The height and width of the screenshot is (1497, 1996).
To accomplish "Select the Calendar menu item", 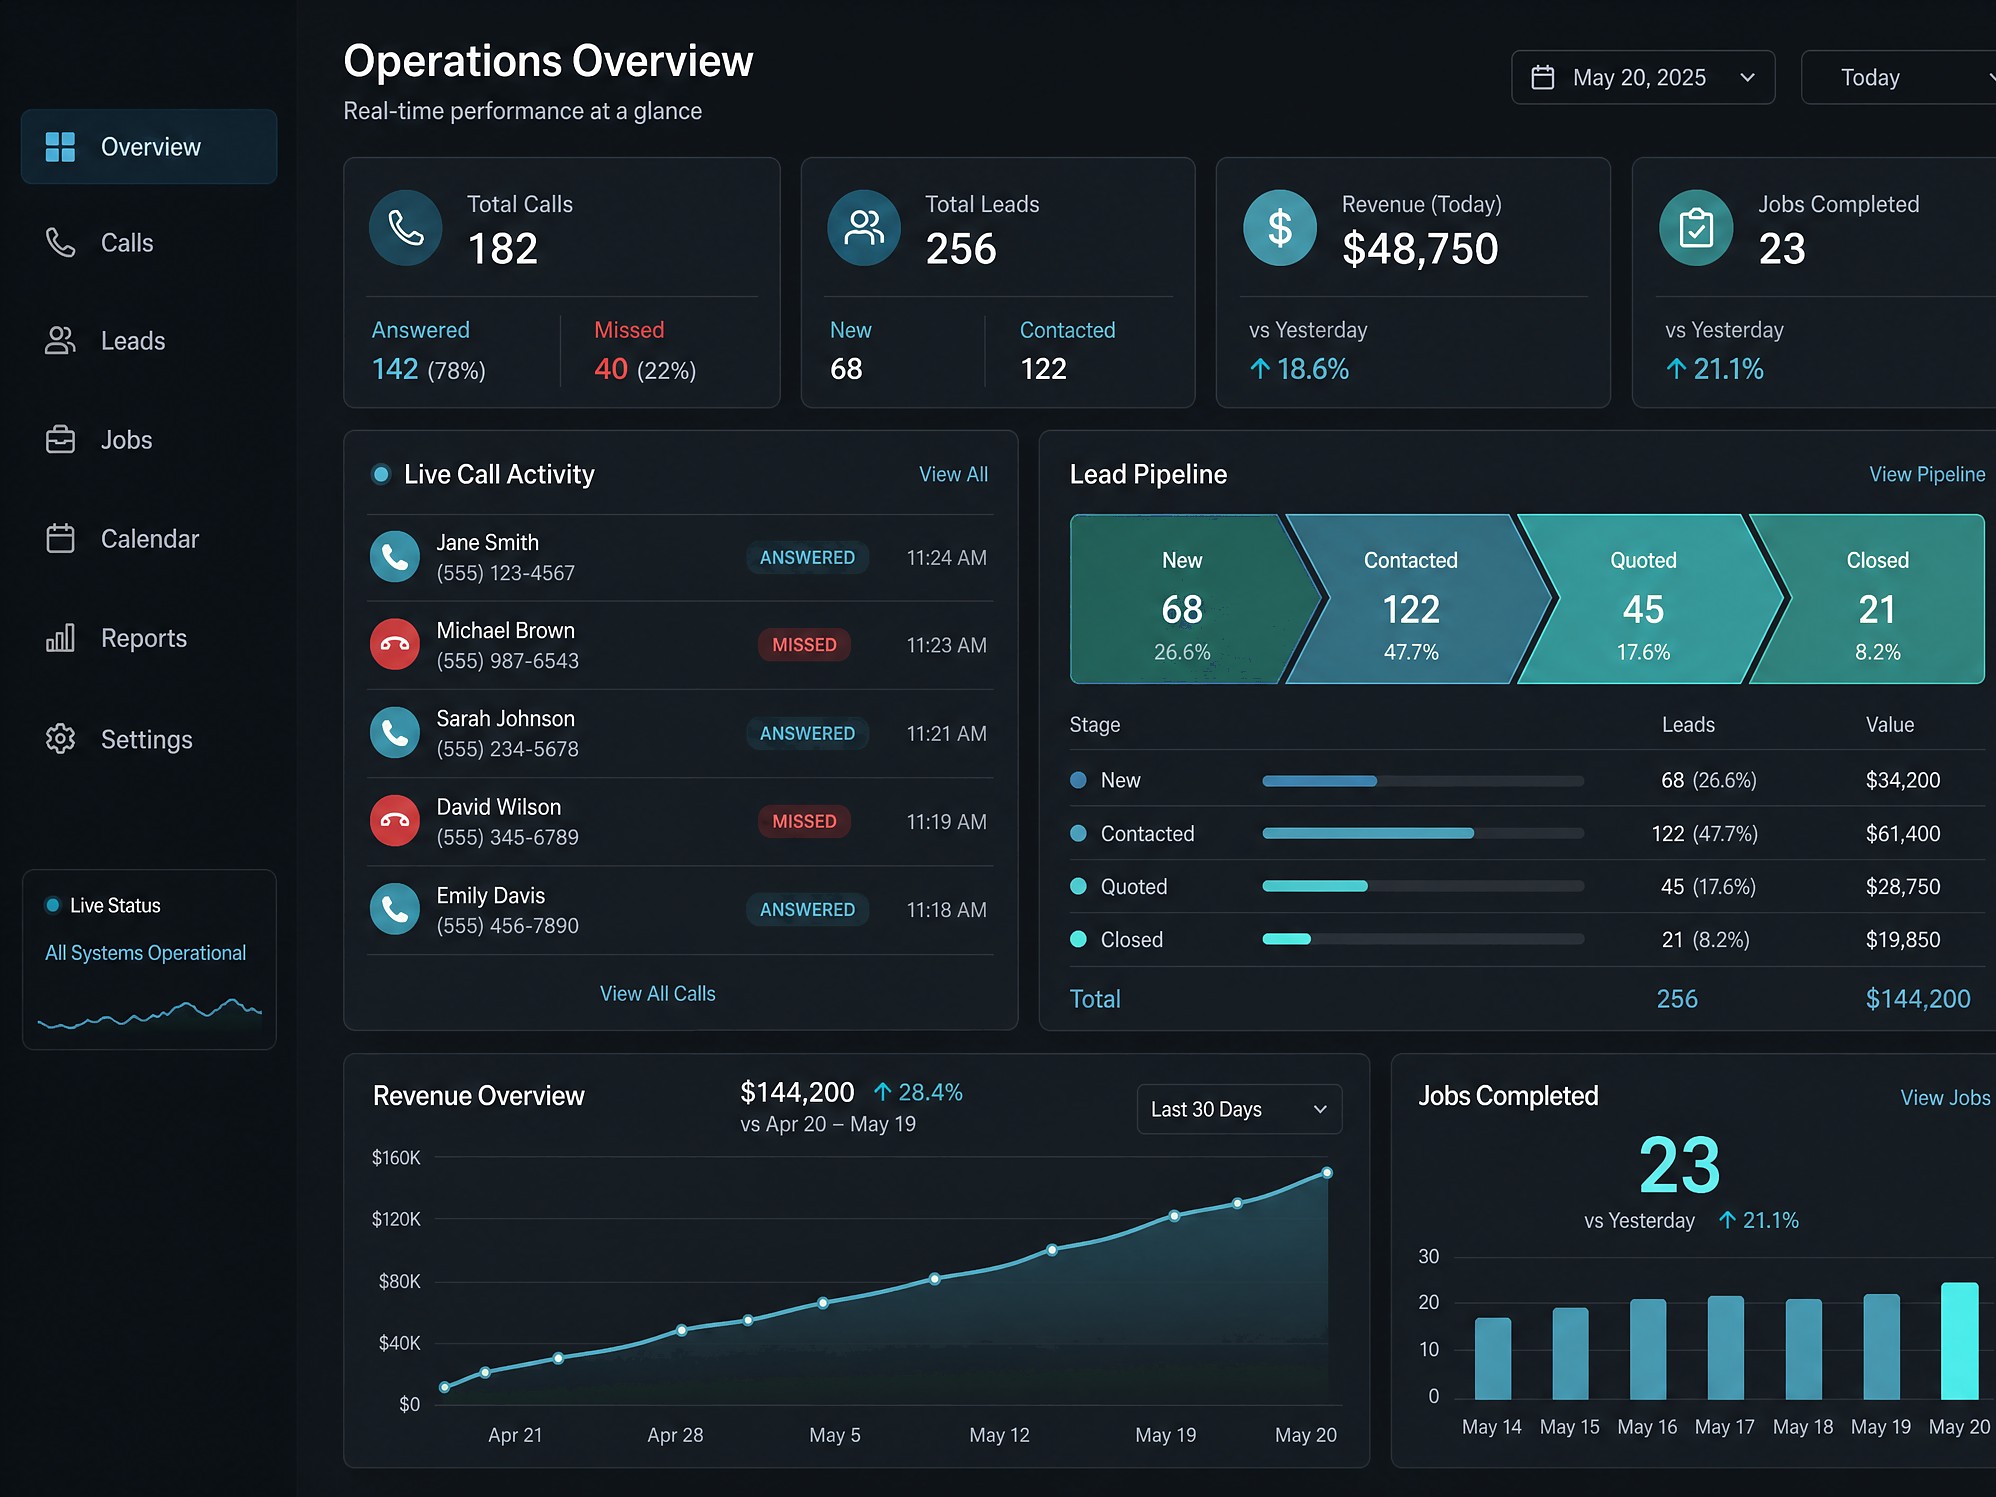I will point(149,539).
